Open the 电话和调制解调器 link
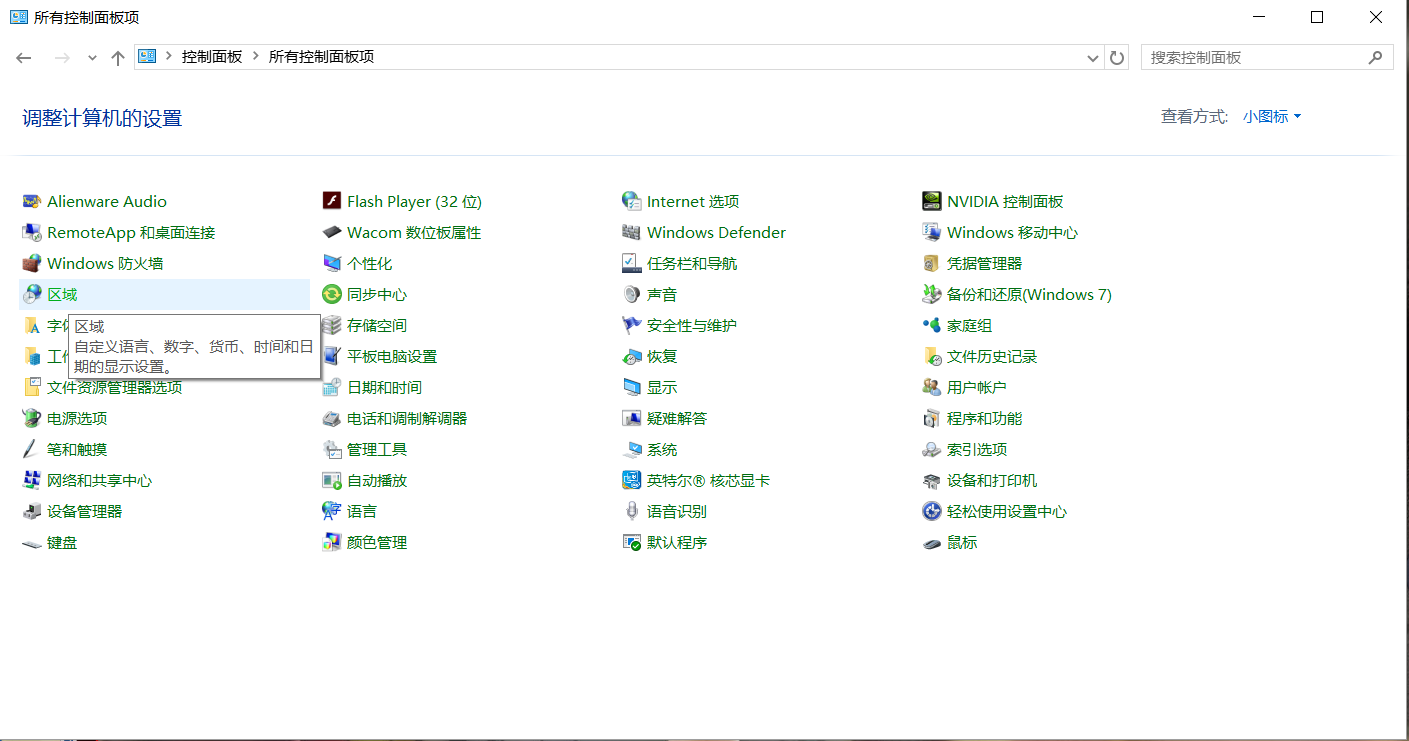This screenshot has width=1409, height=741. click(x=407, y=418)
